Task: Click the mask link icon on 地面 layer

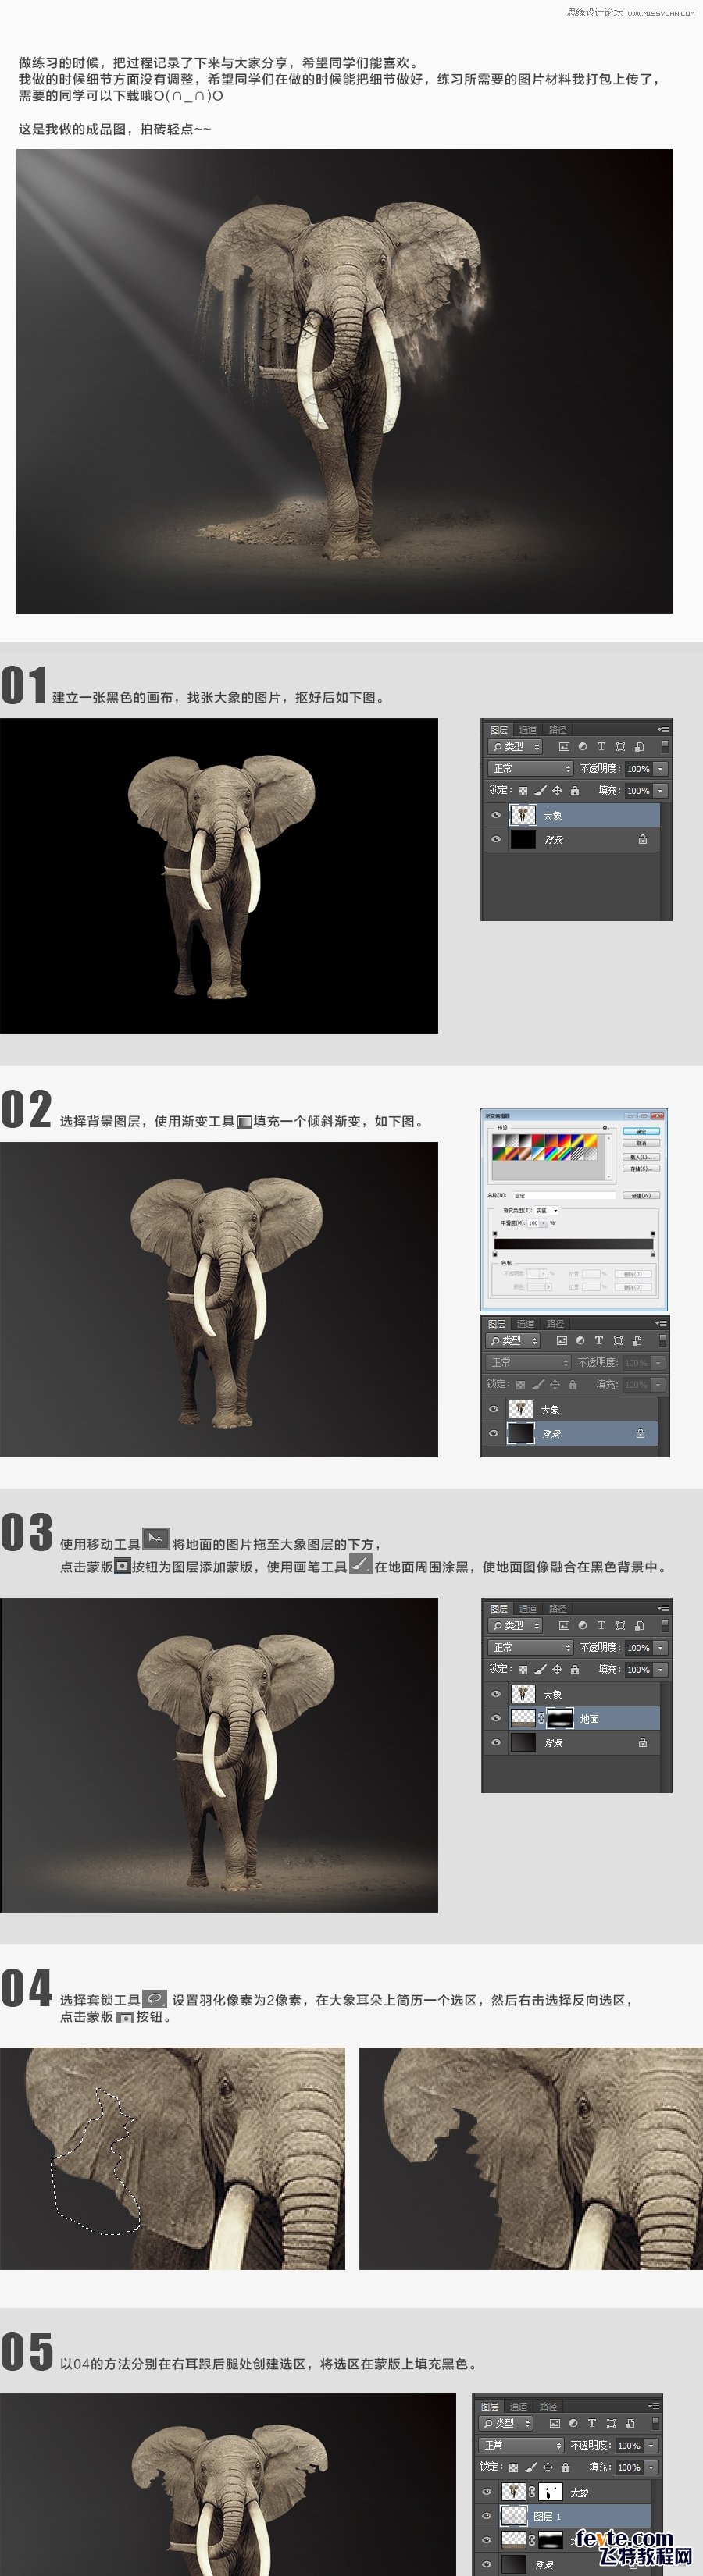Action: pyautogui.click(x=541, y=1718)
